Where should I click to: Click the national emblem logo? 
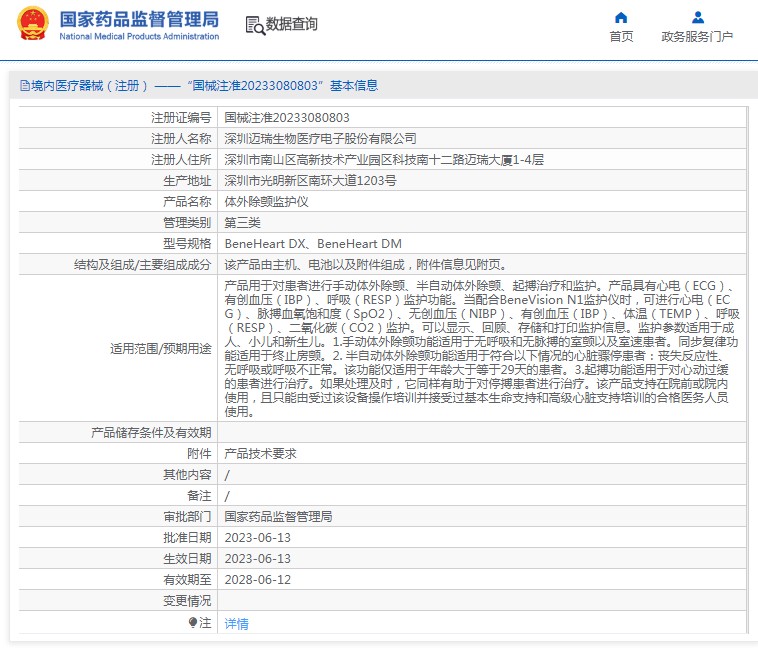(33, 23)
